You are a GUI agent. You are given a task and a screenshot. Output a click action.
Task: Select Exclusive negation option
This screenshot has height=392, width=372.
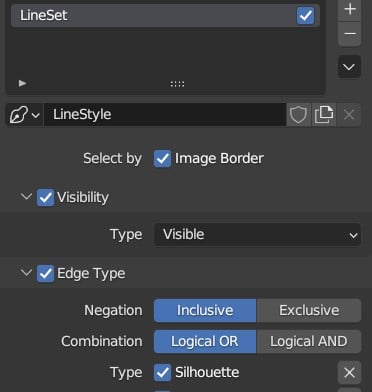pyautogui.click(x=309, y=310)
